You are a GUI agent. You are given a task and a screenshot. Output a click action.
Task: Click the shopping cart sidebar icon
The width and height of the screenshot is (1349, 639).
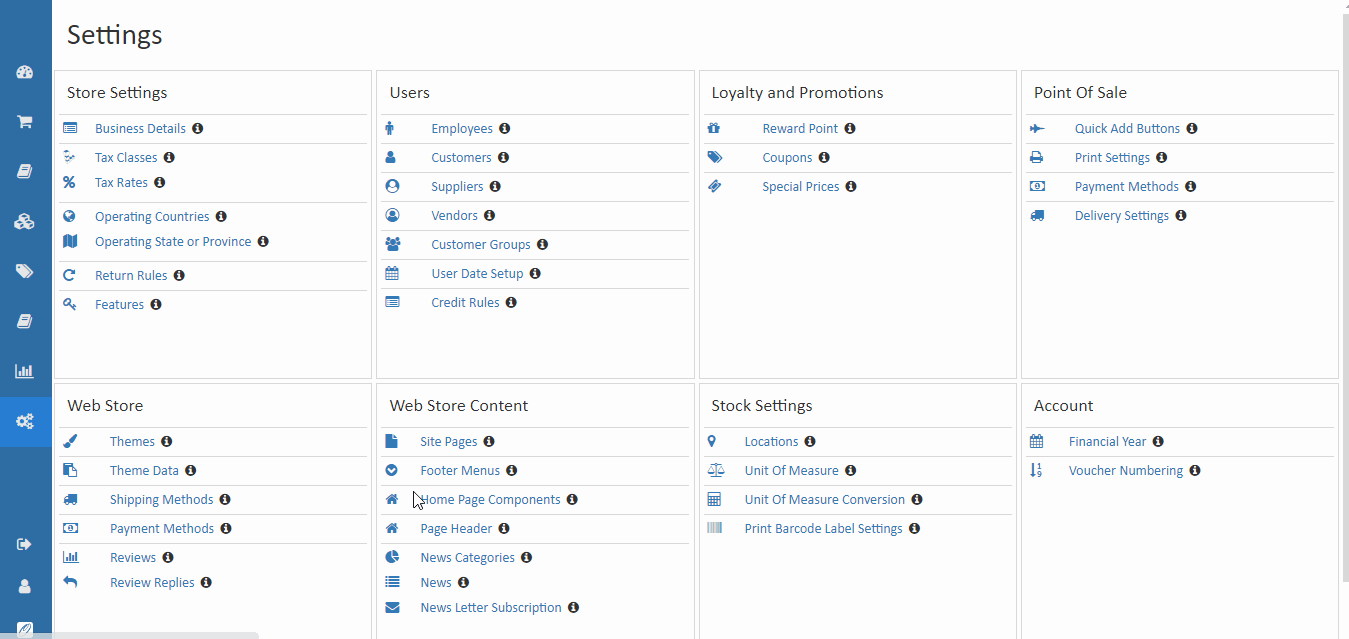(25, 122)
